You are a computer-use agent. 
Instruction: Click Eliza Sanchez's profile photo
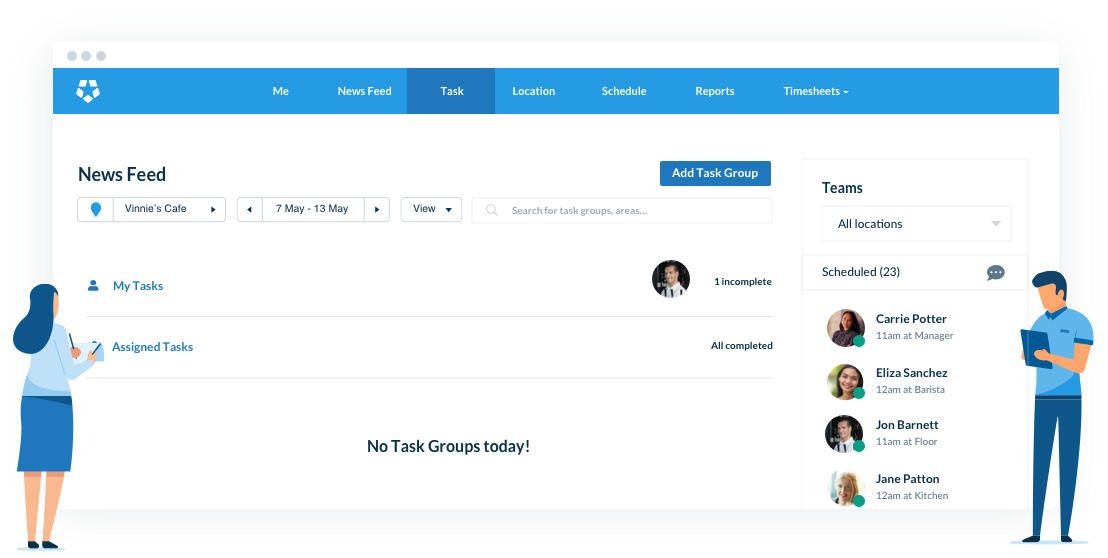(x=845, y=381)
